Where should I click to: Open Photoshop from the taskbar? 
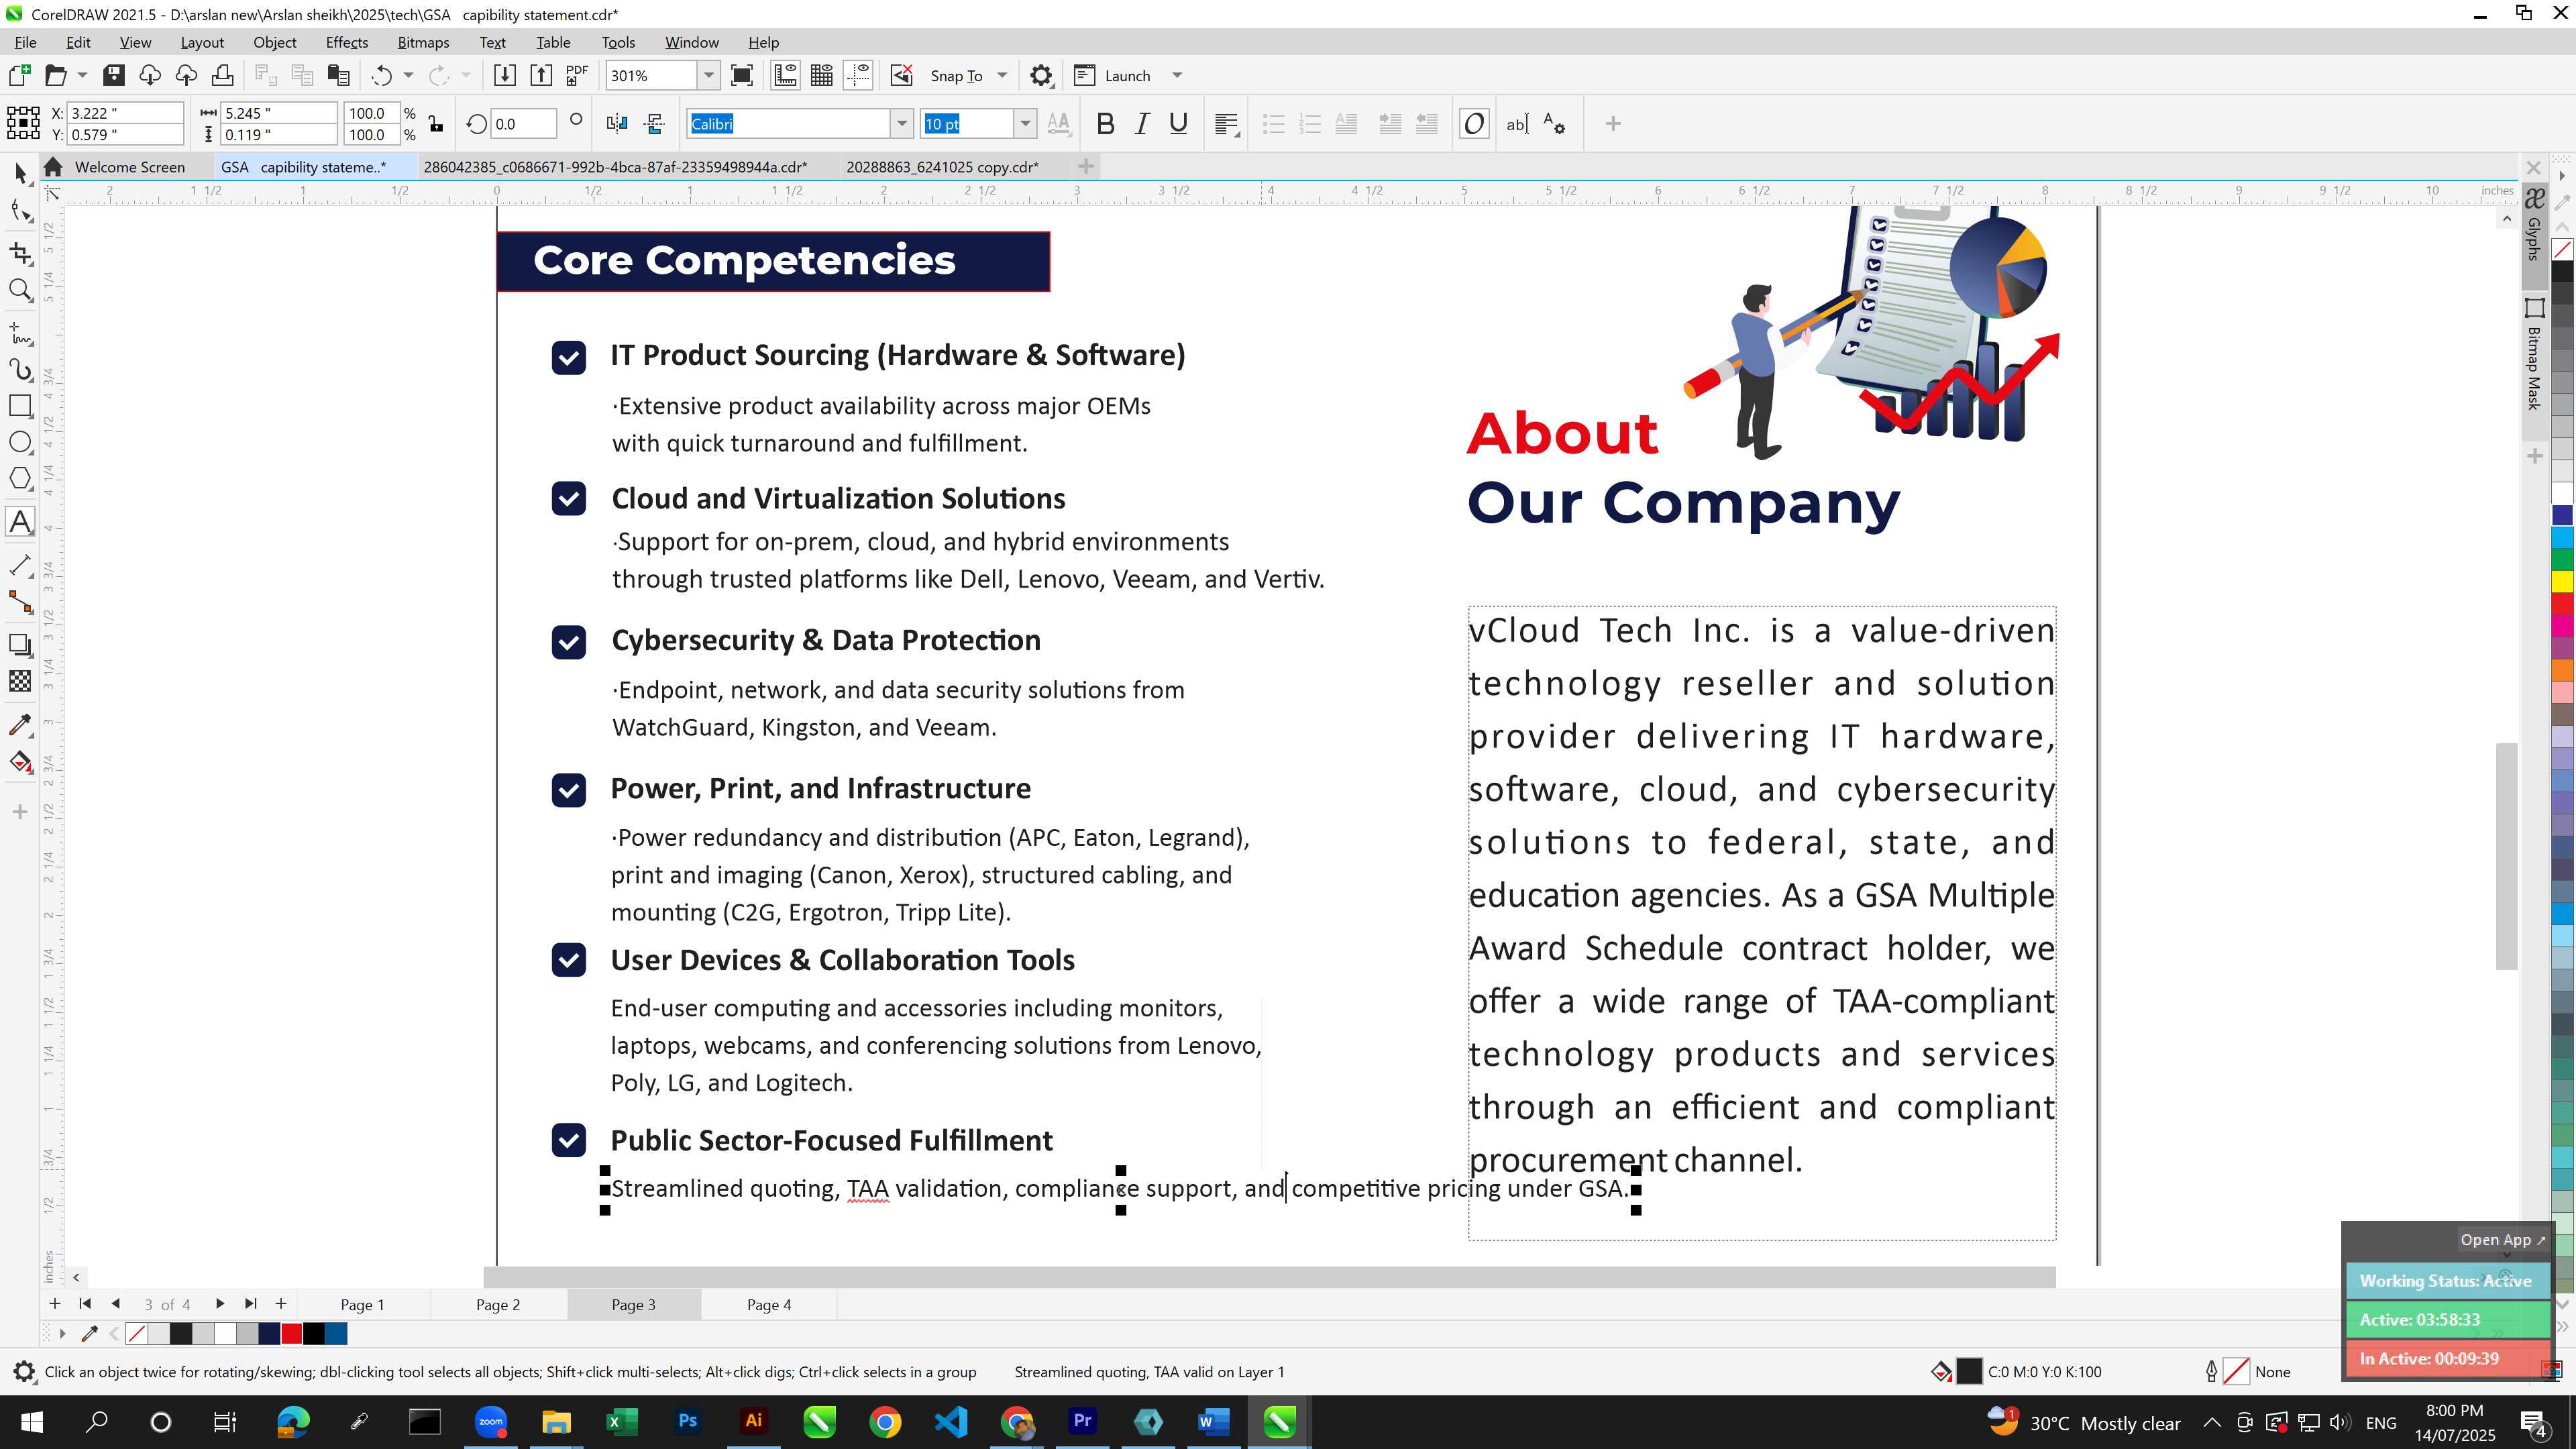pos(688,1421)
